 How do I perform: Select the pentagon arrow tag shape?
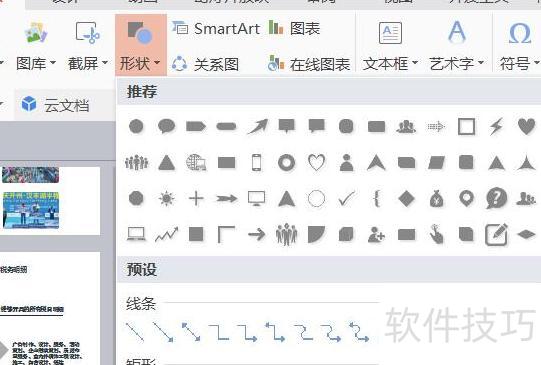[x=196, y=127]
